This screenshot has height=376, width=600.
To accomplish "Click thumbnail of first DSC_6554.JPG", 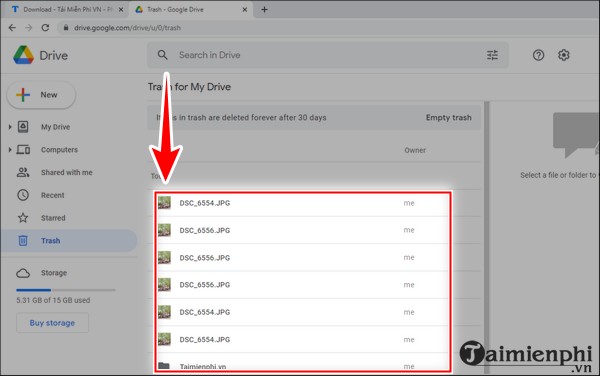I will pos(165,203).
